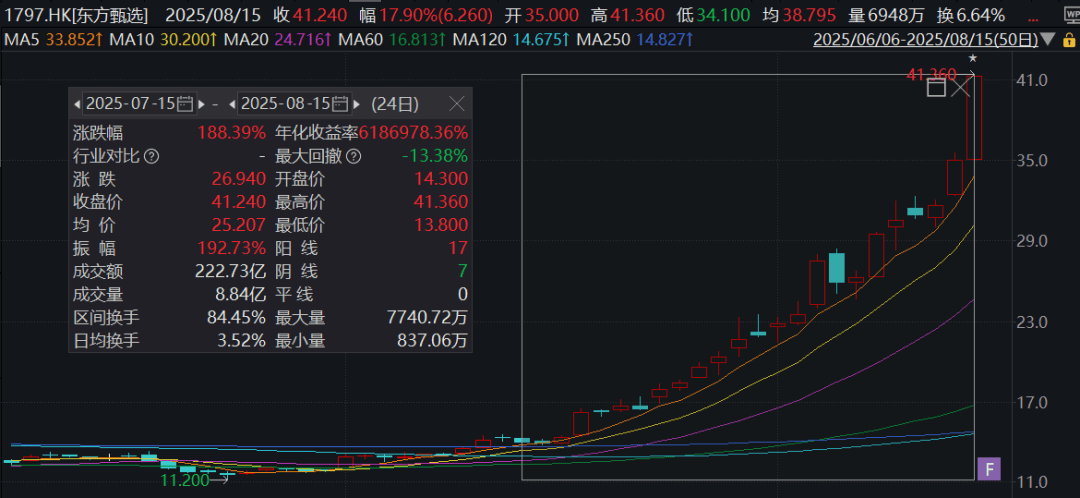
Task: Click the red 41.360 high price marker
Action: point(931,74)
